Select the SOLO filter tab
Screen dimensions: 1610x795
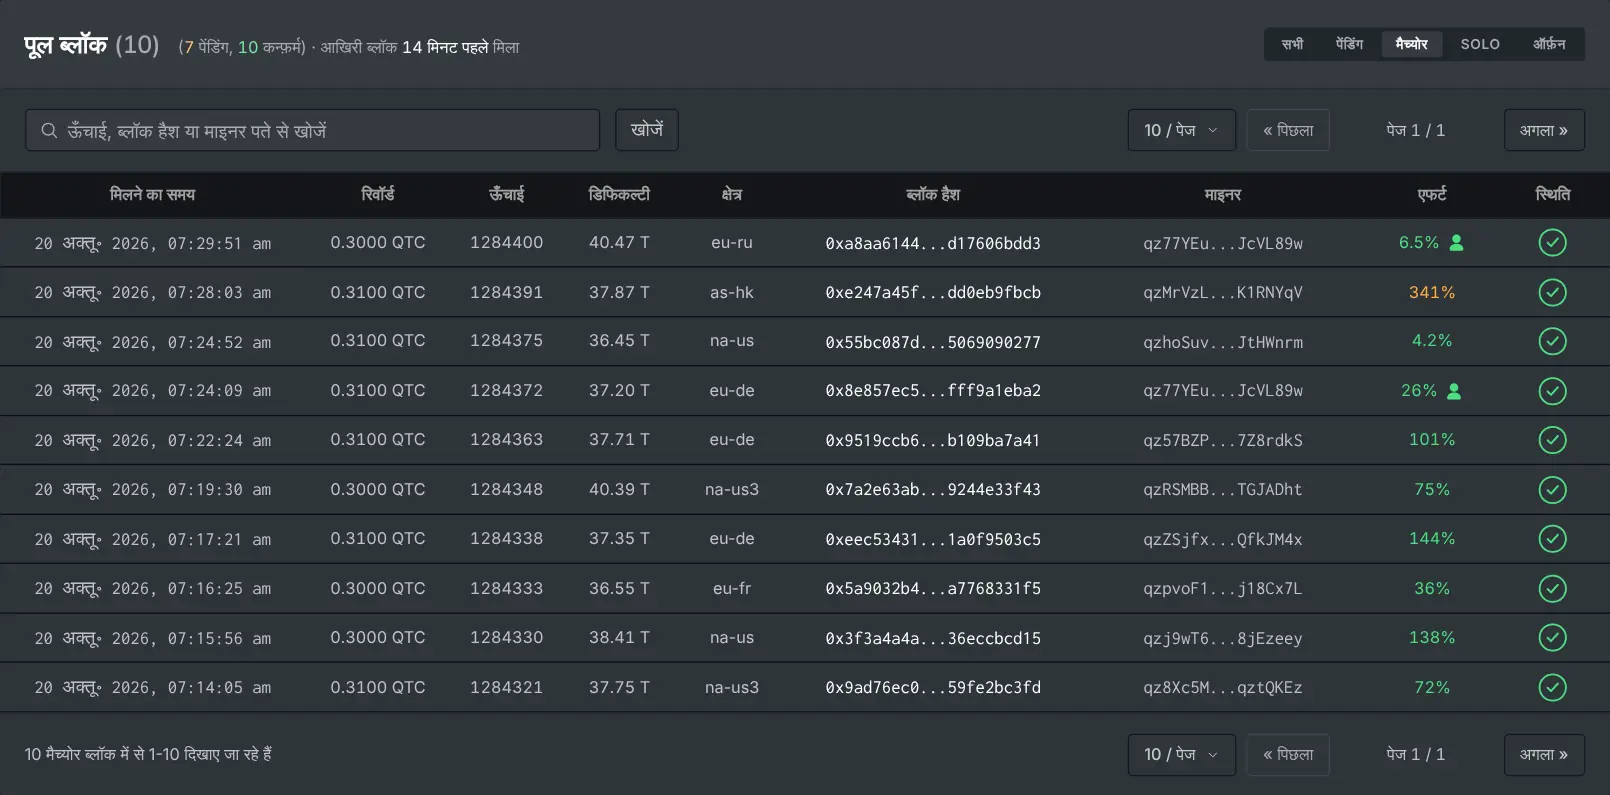[1480, 44]
